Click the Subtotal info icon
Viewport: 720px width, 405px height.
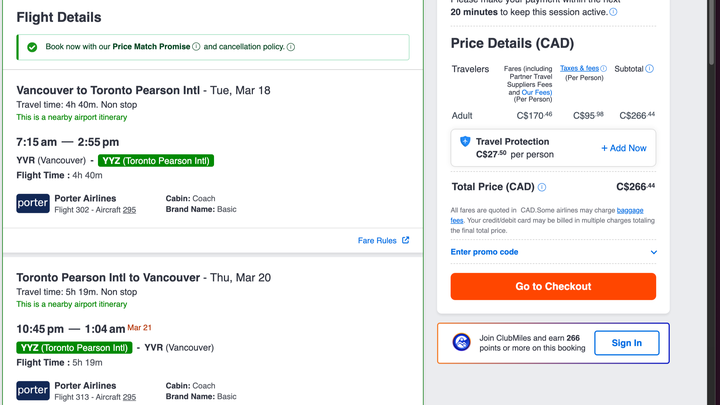click(x=649, y=69)
